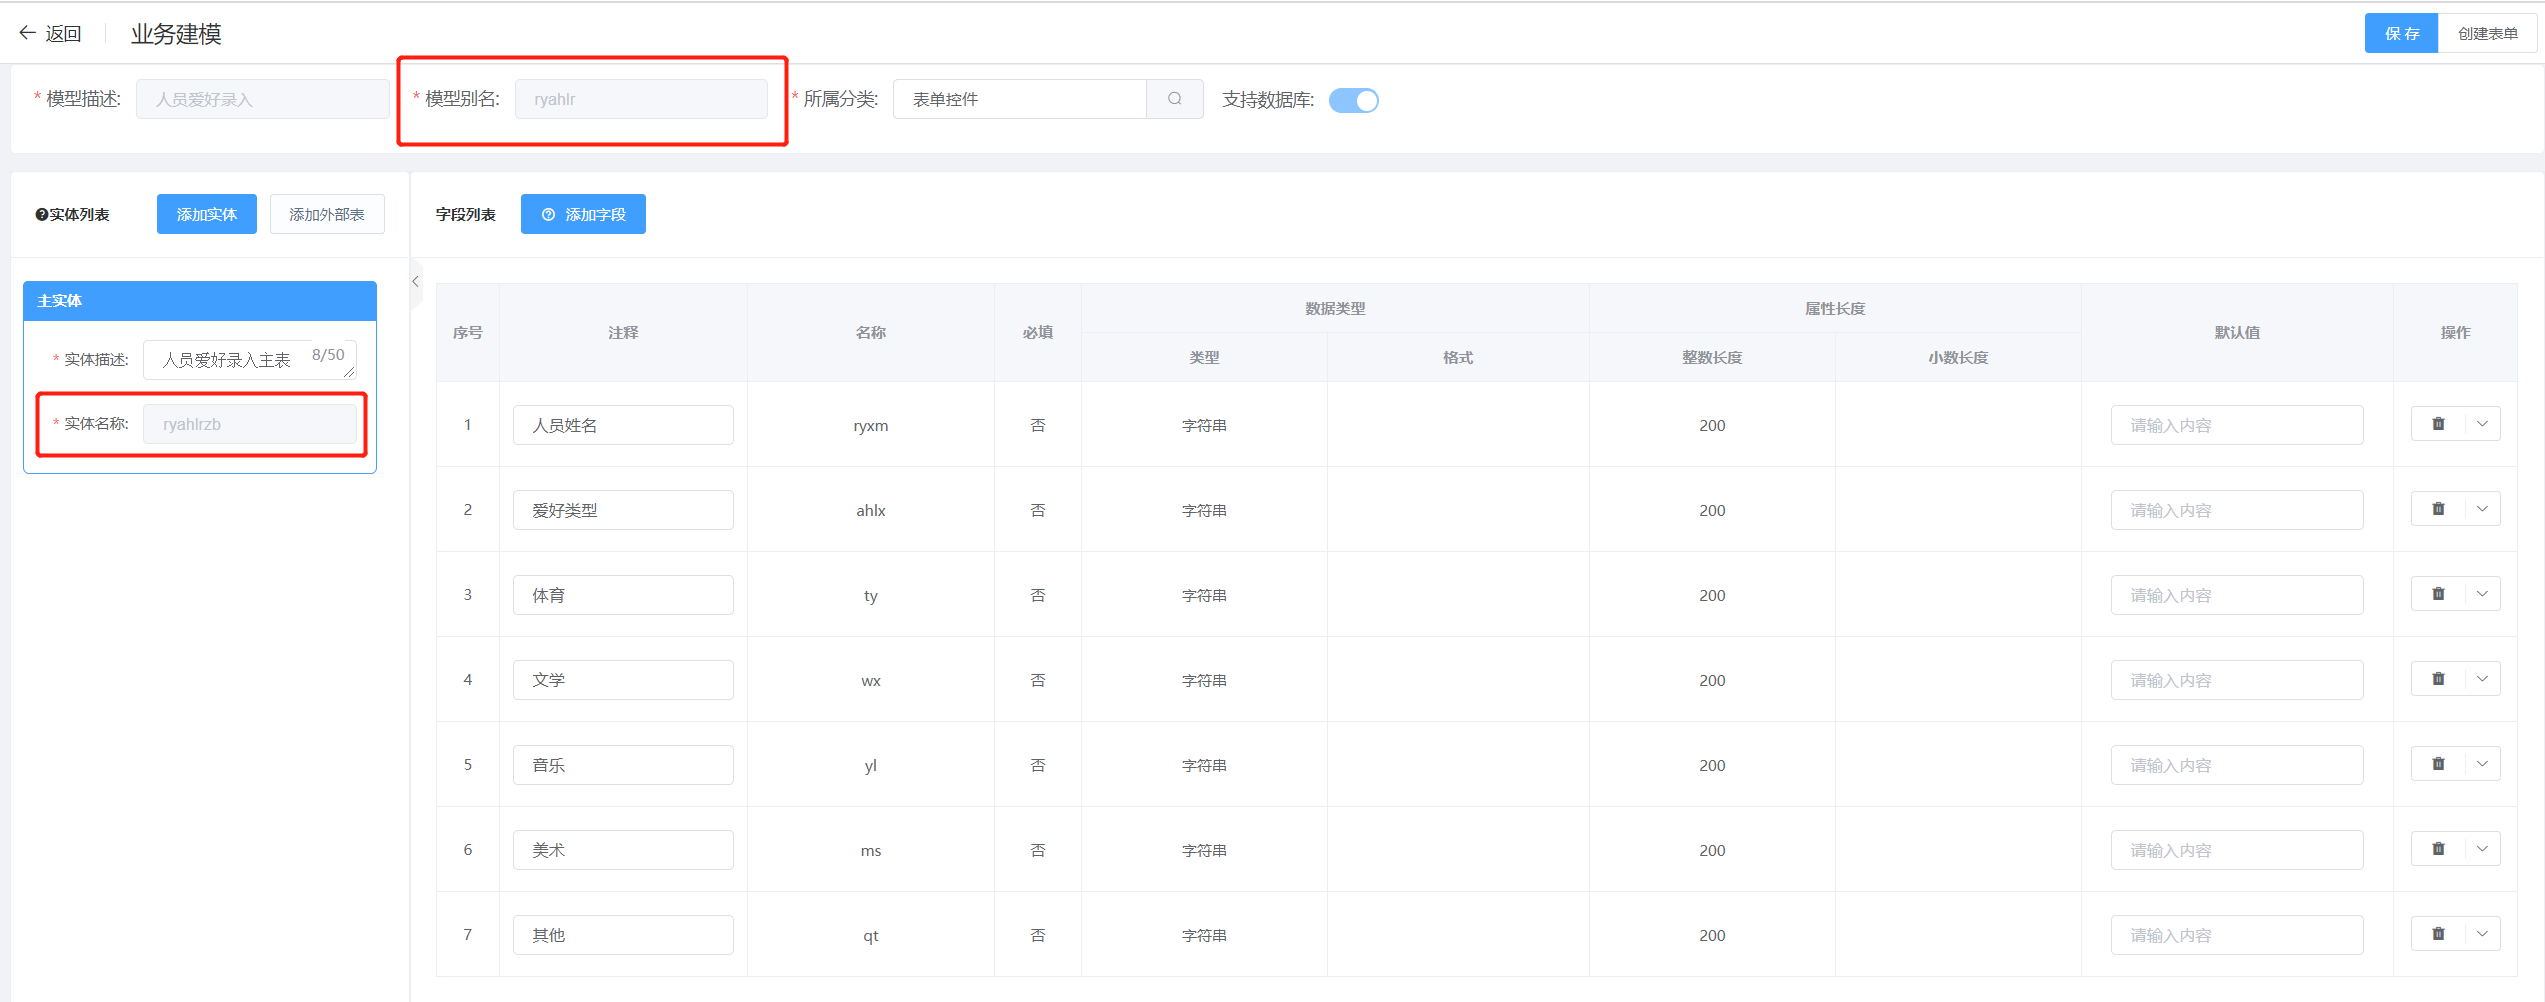The width and height of the screenshot is (2545, 1002).
Task: Expand the action dropdown for 人员姓名 row
Action: pyautogui.click(x=2482, y=424)
